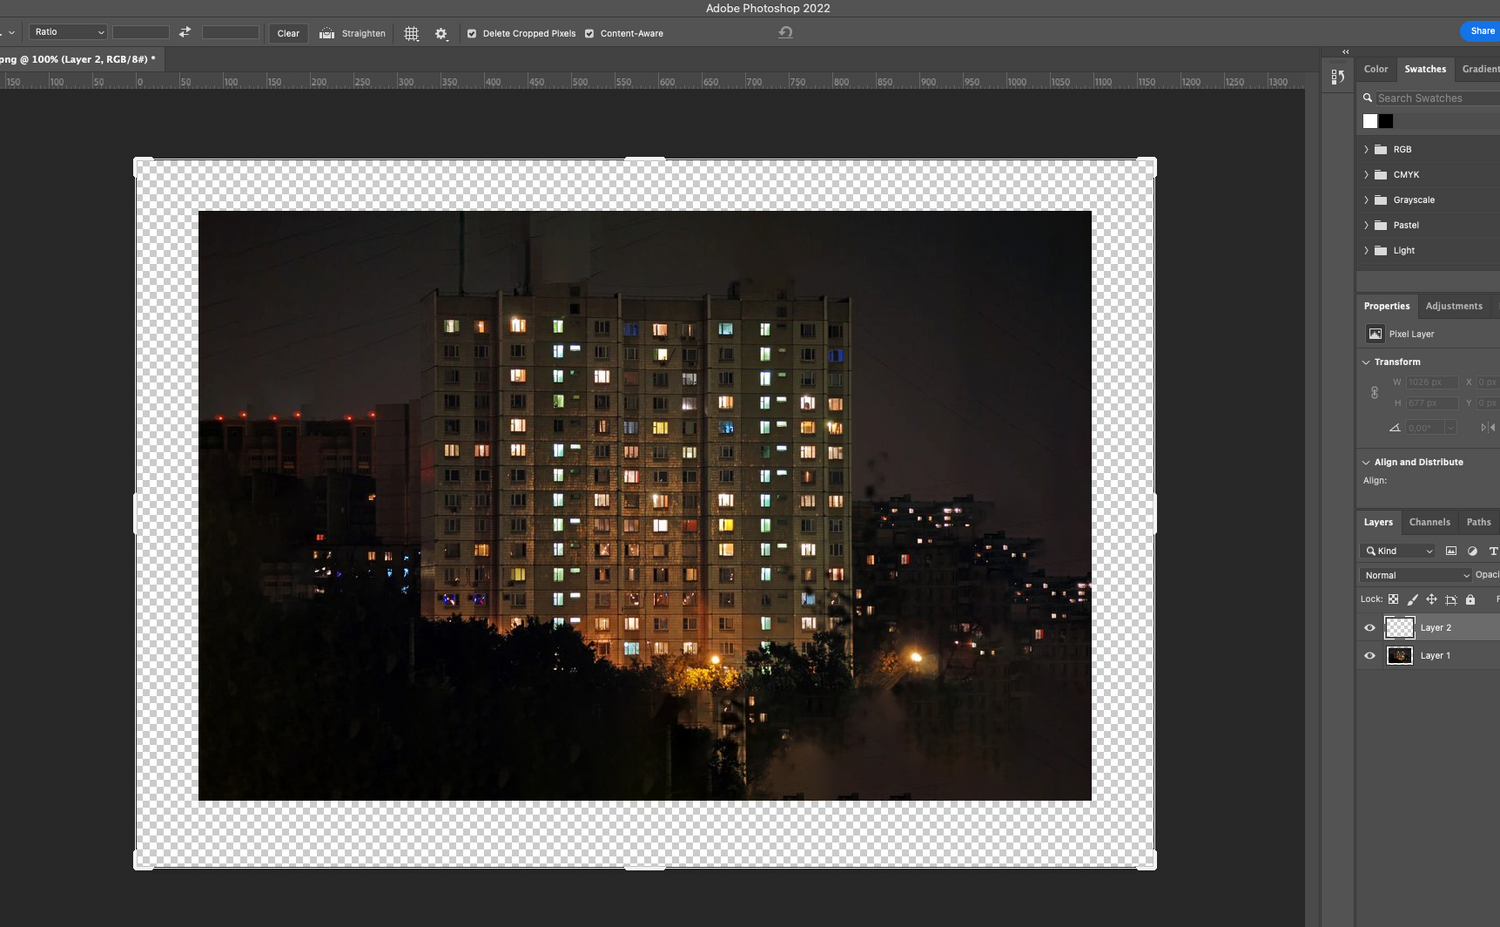Click the Search Swatches field
Image resolution: width=1500 pixels, height=927 pixels.
[1437, 98]
